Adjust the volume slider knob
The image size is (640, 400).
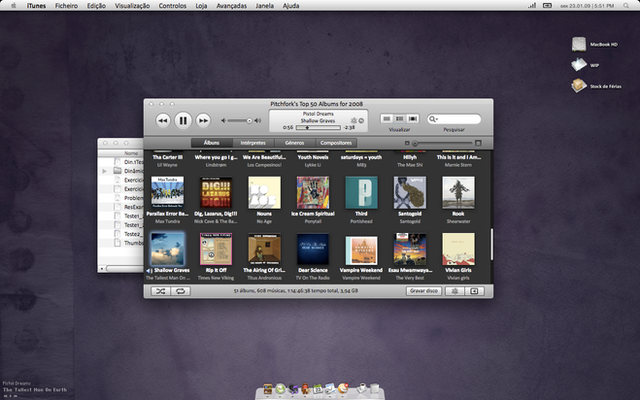249,120
